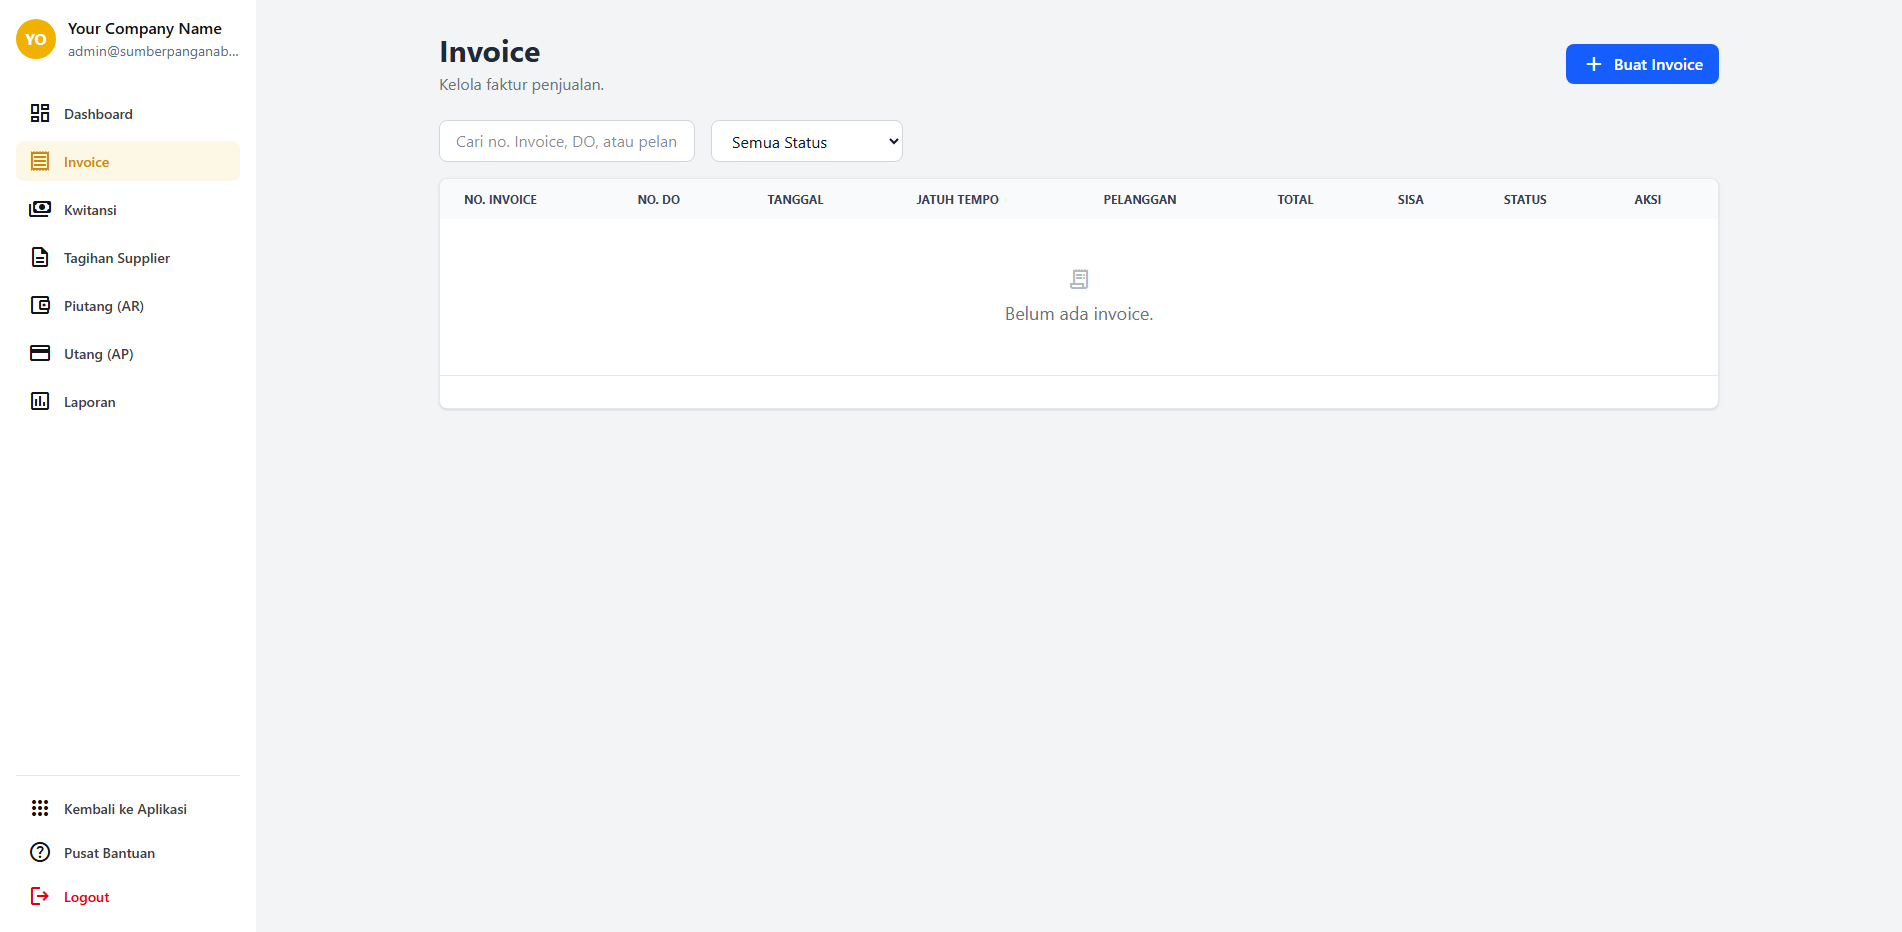Screen dimensions: 1902x932
Task: Click the Logout link text
Action: coord(87,897)
